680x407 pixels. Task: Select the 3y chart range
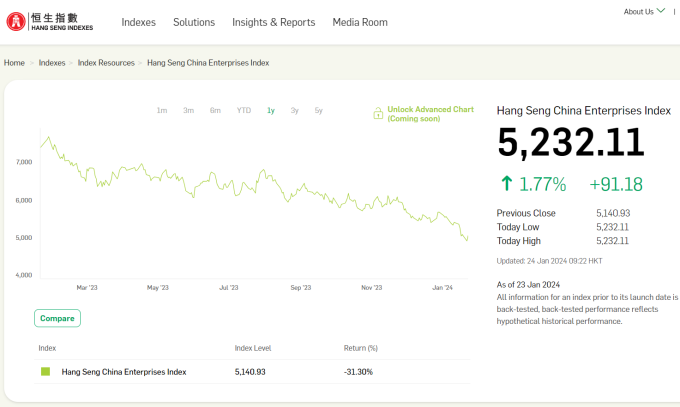[x=294, y=111]
